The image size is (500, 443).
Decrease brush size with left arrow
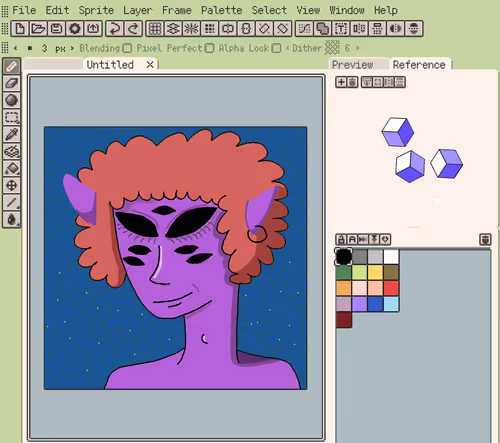tap(16, 48)
